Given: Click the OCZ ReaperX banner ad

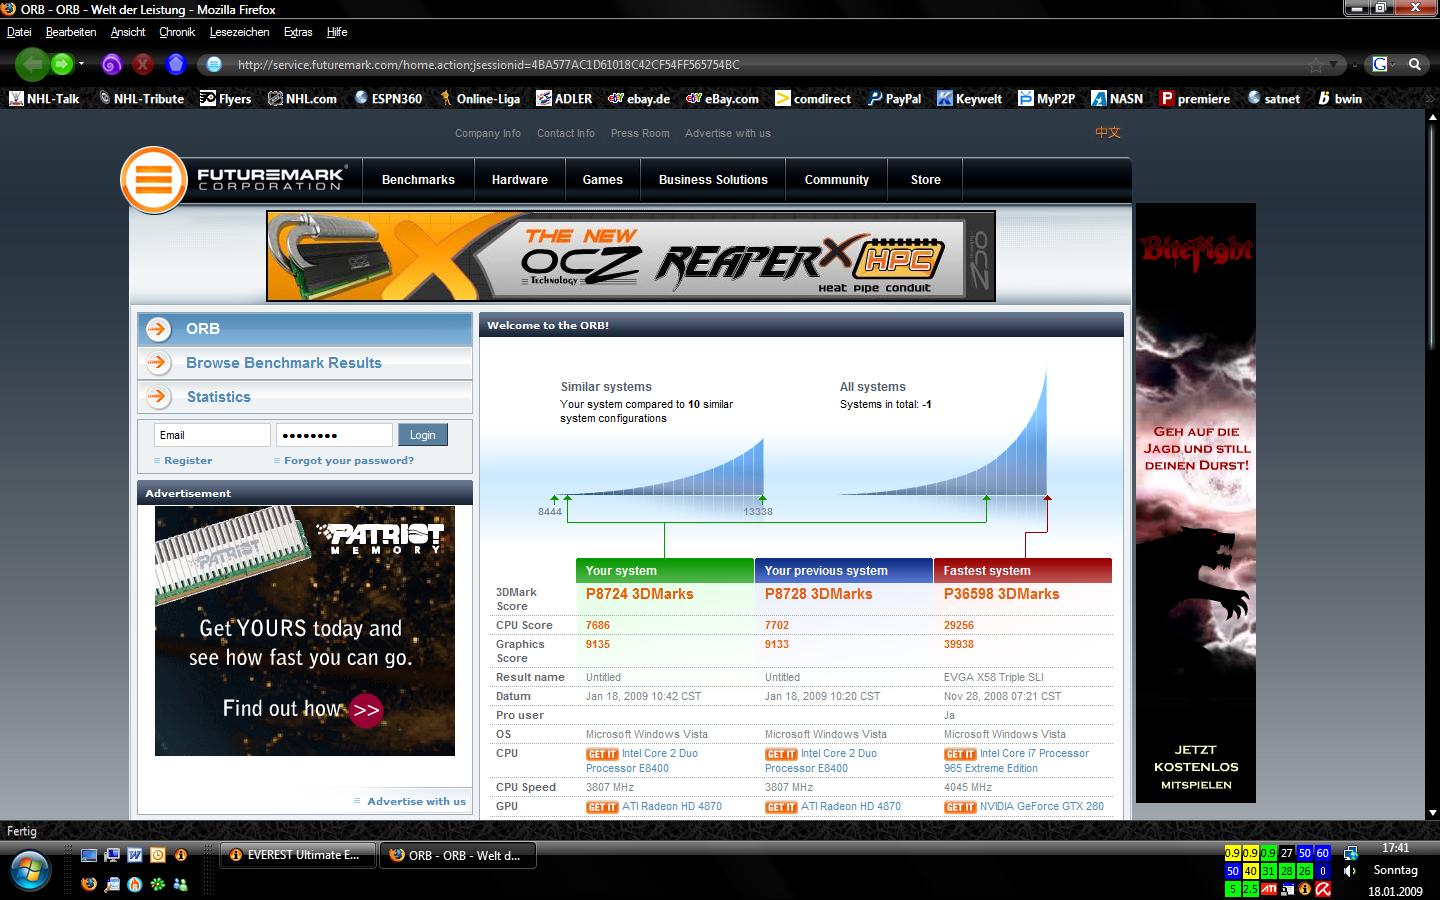Looking at the screenshot, I should [x=631, y=256].
